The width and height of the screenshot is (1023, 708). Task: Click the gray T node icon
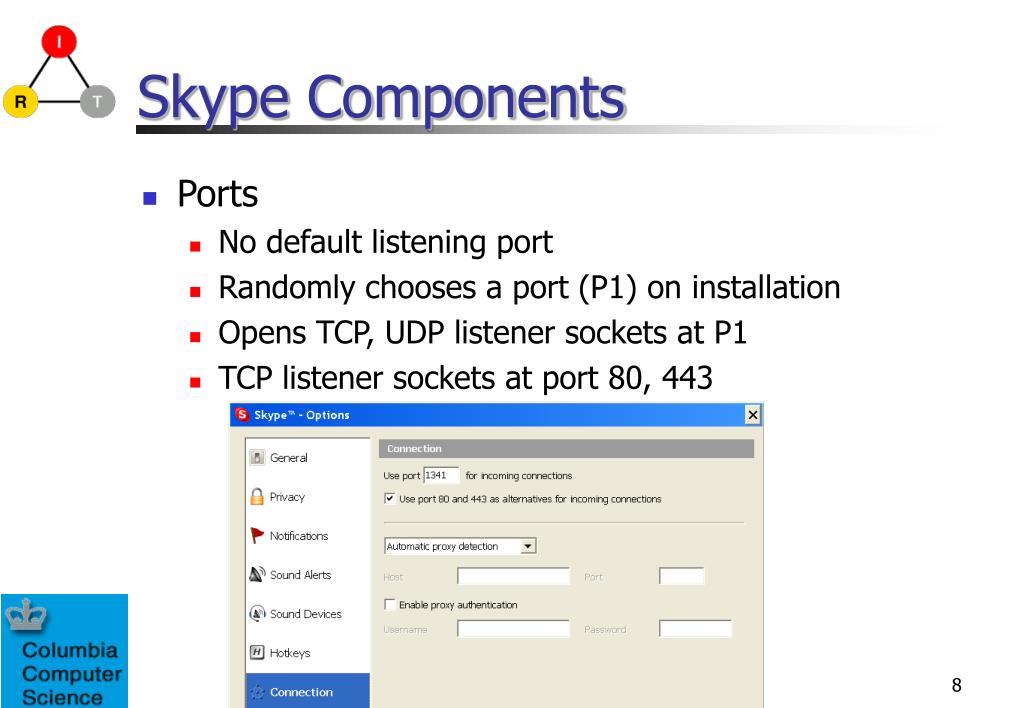pyautogui.click(x=98, y=102)
